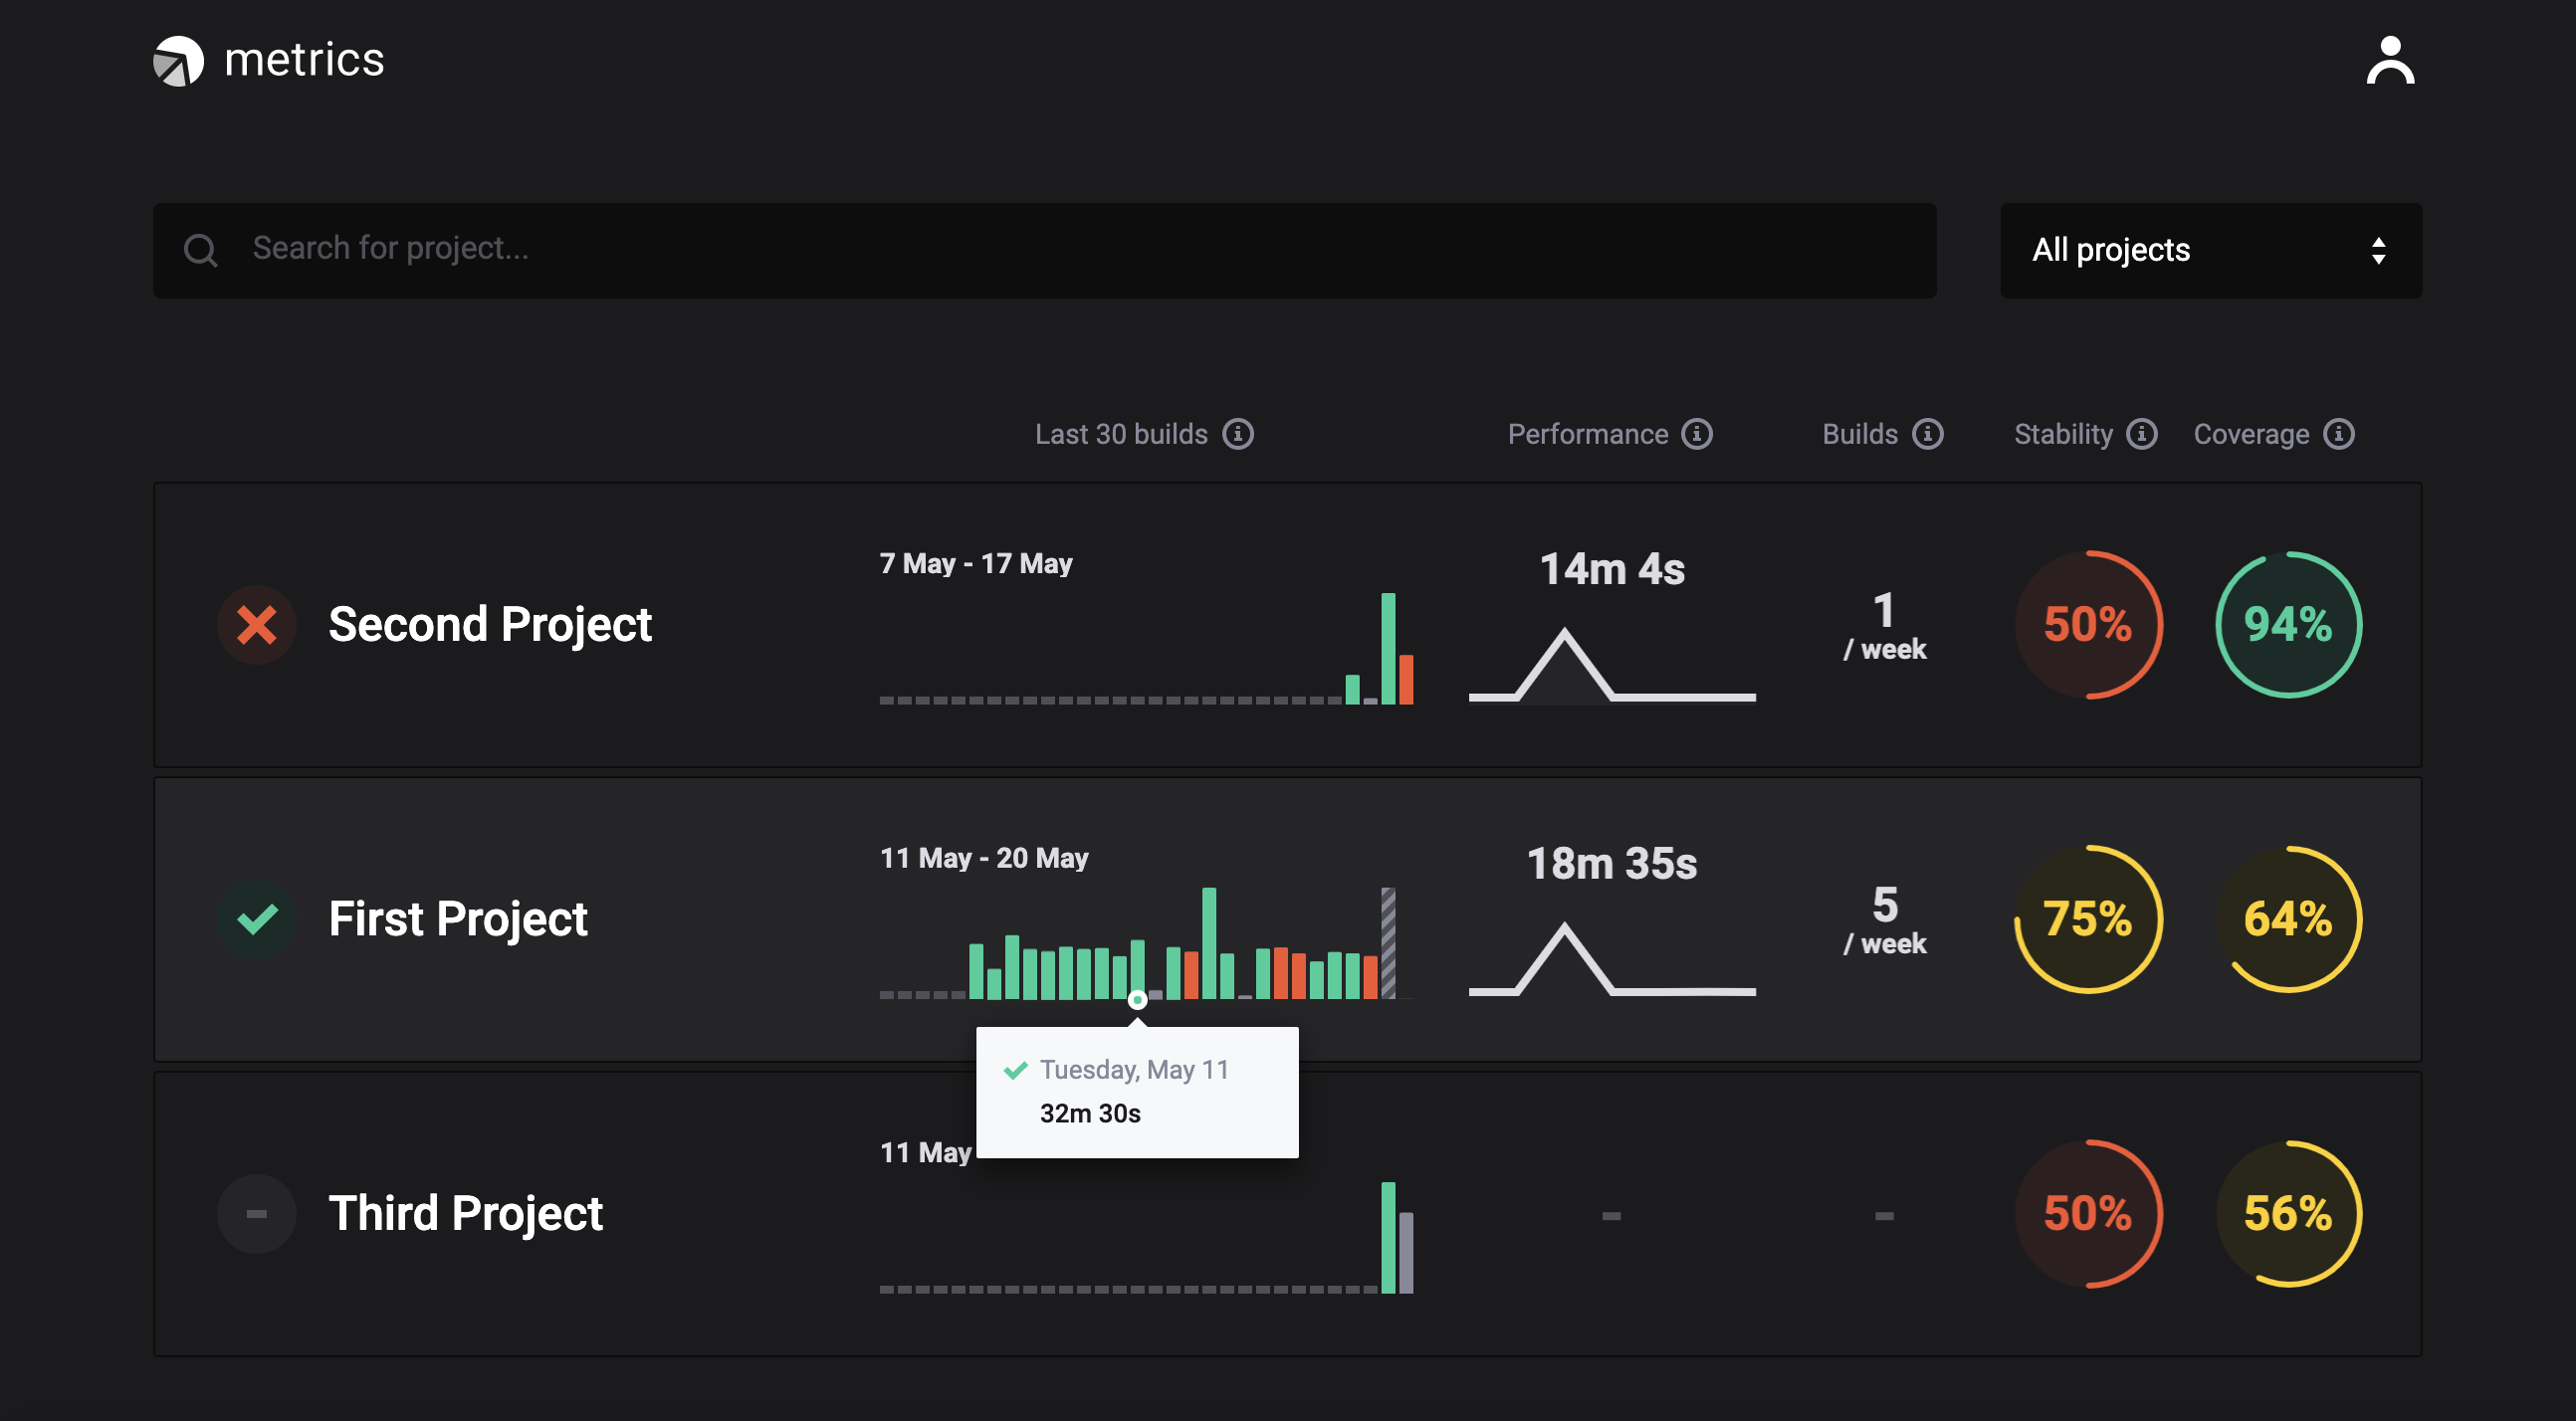Image resolution: width=2576 pixels, height=1421 pixels.
Task: Click the 75% stability circle for First Project
Action: click(x=2087, y=919)
